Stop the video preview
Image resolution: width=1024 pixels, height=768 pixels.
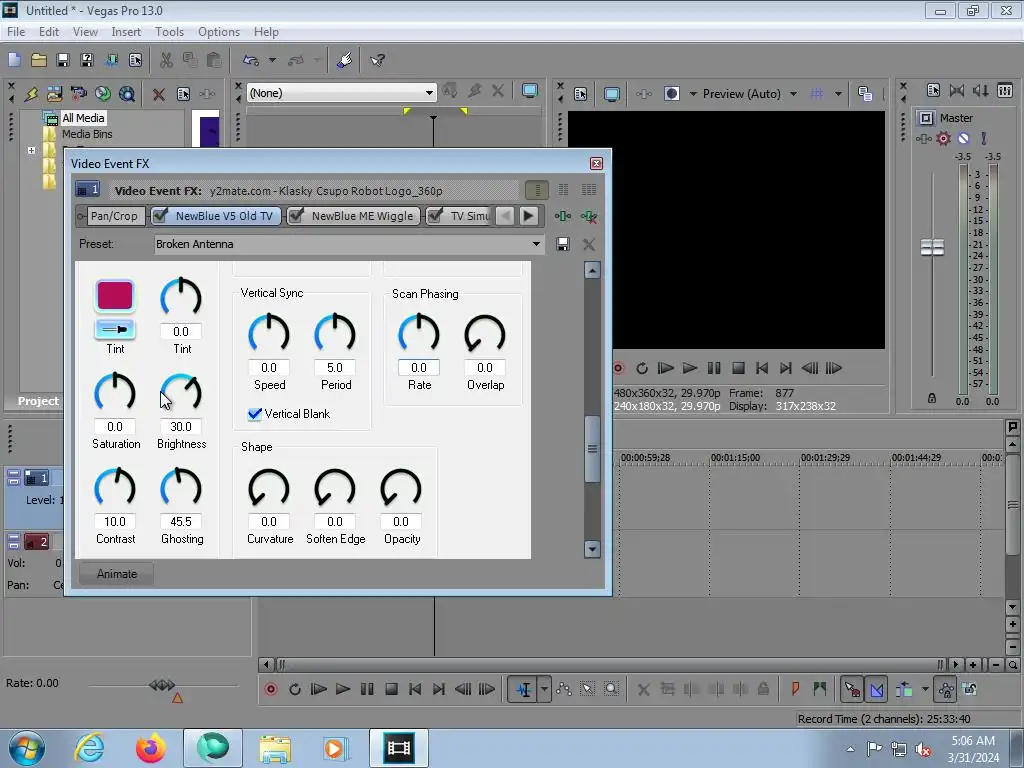pos(738,368)
